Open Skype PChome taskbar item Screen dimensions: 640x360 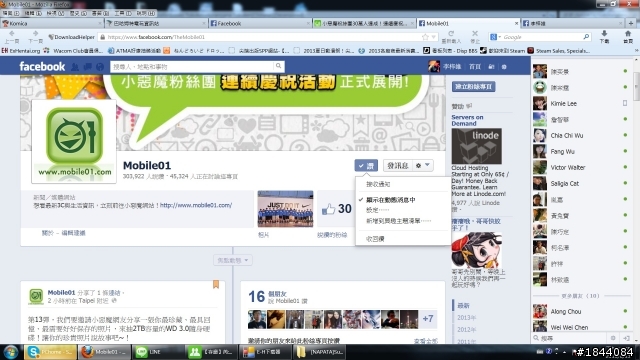point(50,352)
